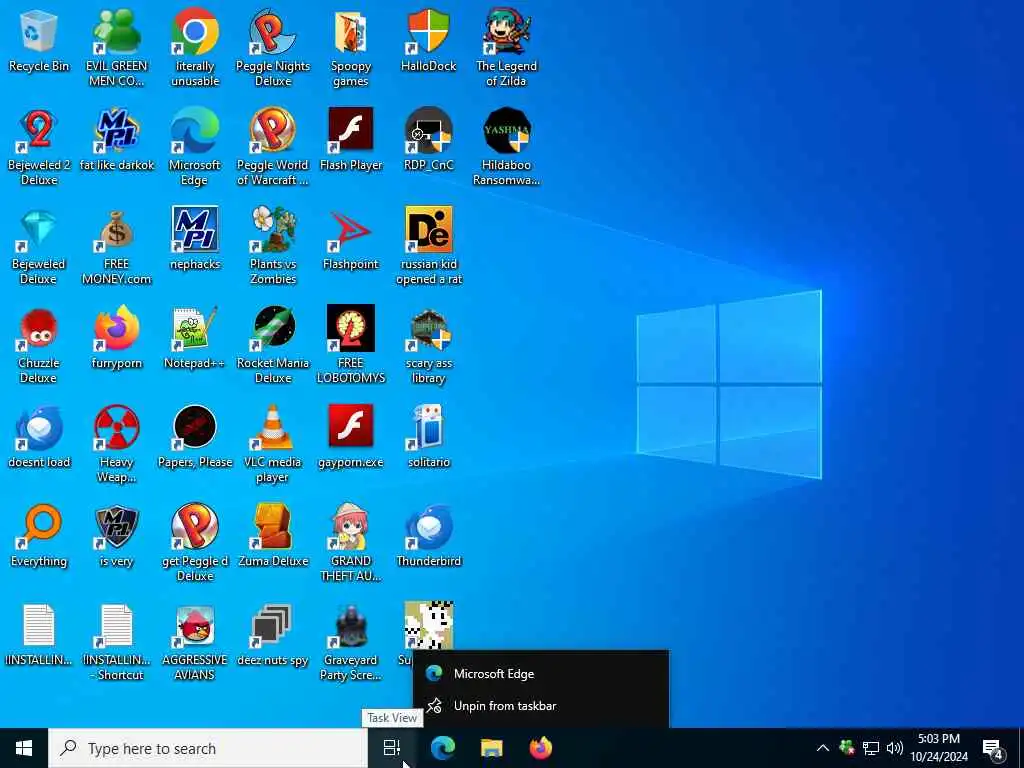The height and width of the screenshot is (768, 1024).
Task: Launch Microsoft Edge from the taskbar
Action: pos(442,748)
